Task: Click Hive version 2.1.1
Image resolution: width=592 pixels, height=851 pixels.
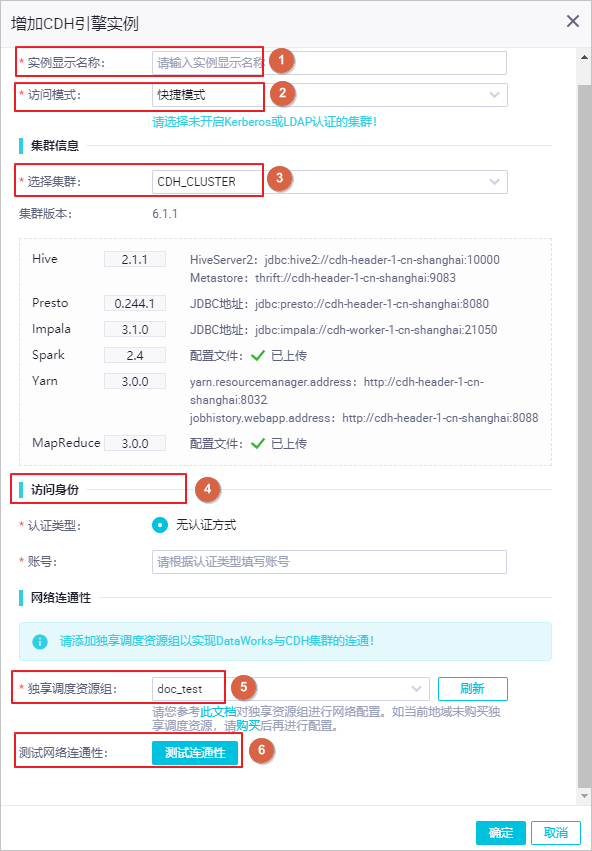Action: (135, 259)
